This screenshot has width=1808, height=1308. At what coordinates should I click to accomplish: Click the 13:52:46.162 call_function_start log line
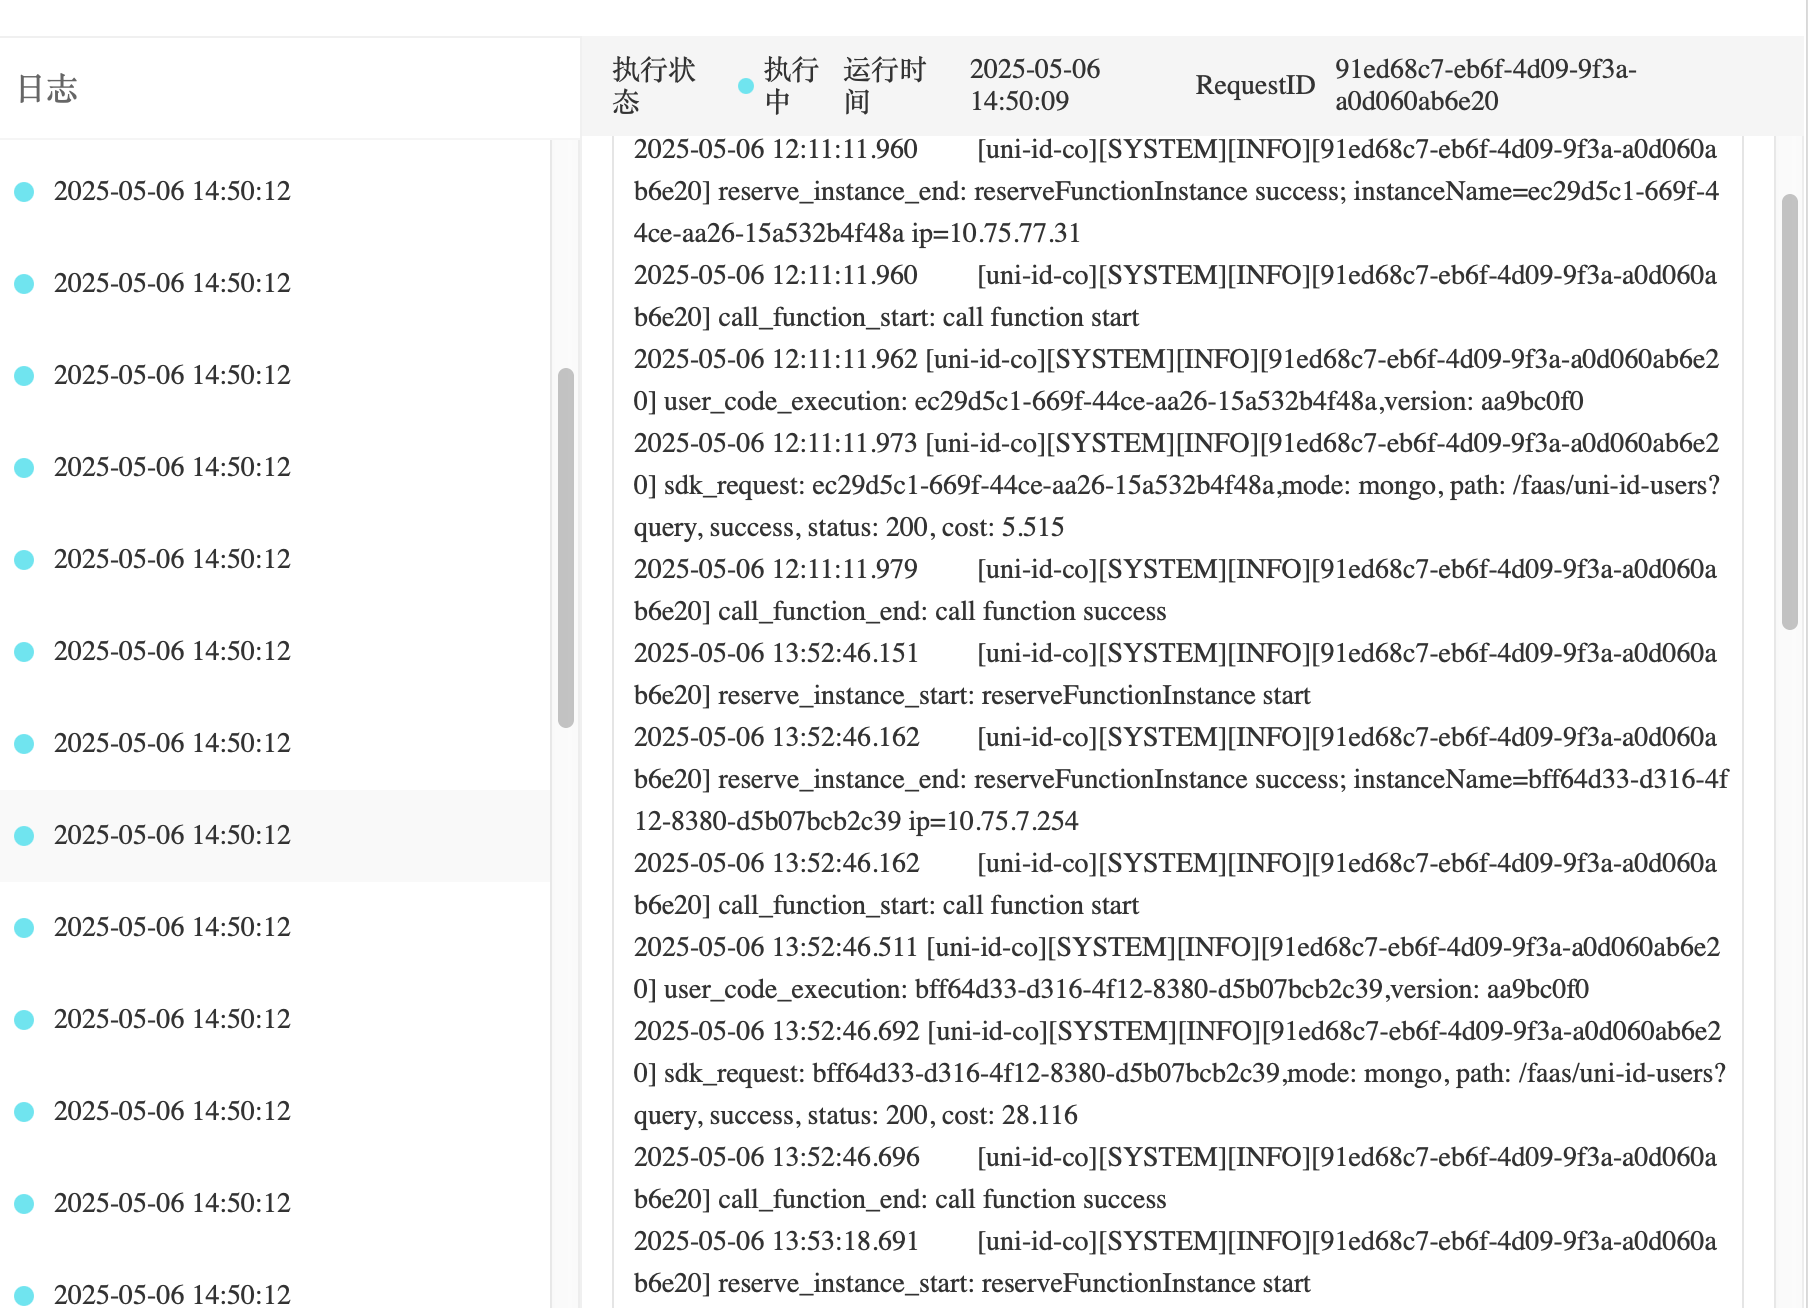pos(1175,884)
